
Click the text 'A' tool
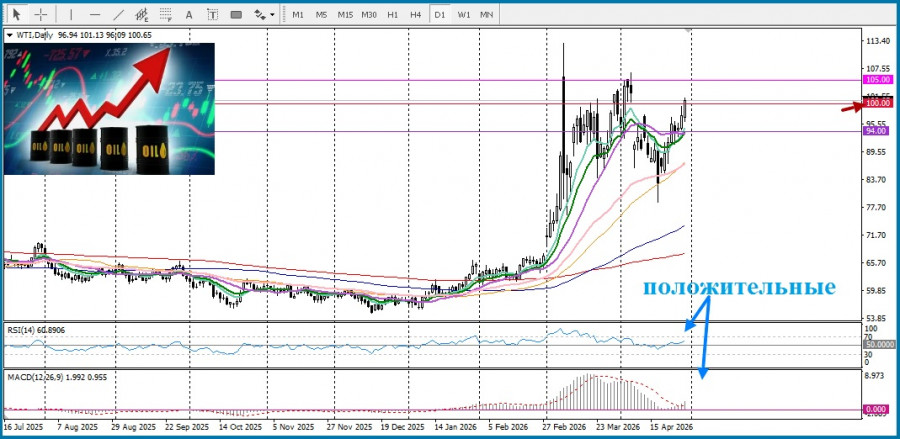click(190, 15)
